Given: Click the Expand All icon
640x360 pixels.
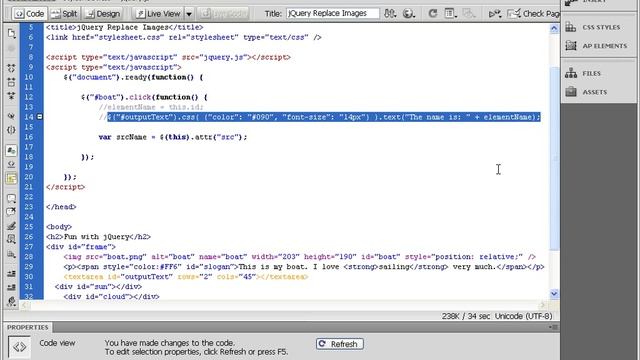Looking at the screenshot, I should tap(11, 96).
